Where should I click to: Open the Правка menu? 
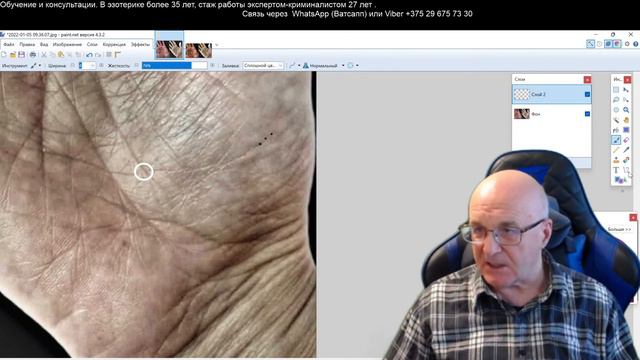27,44
